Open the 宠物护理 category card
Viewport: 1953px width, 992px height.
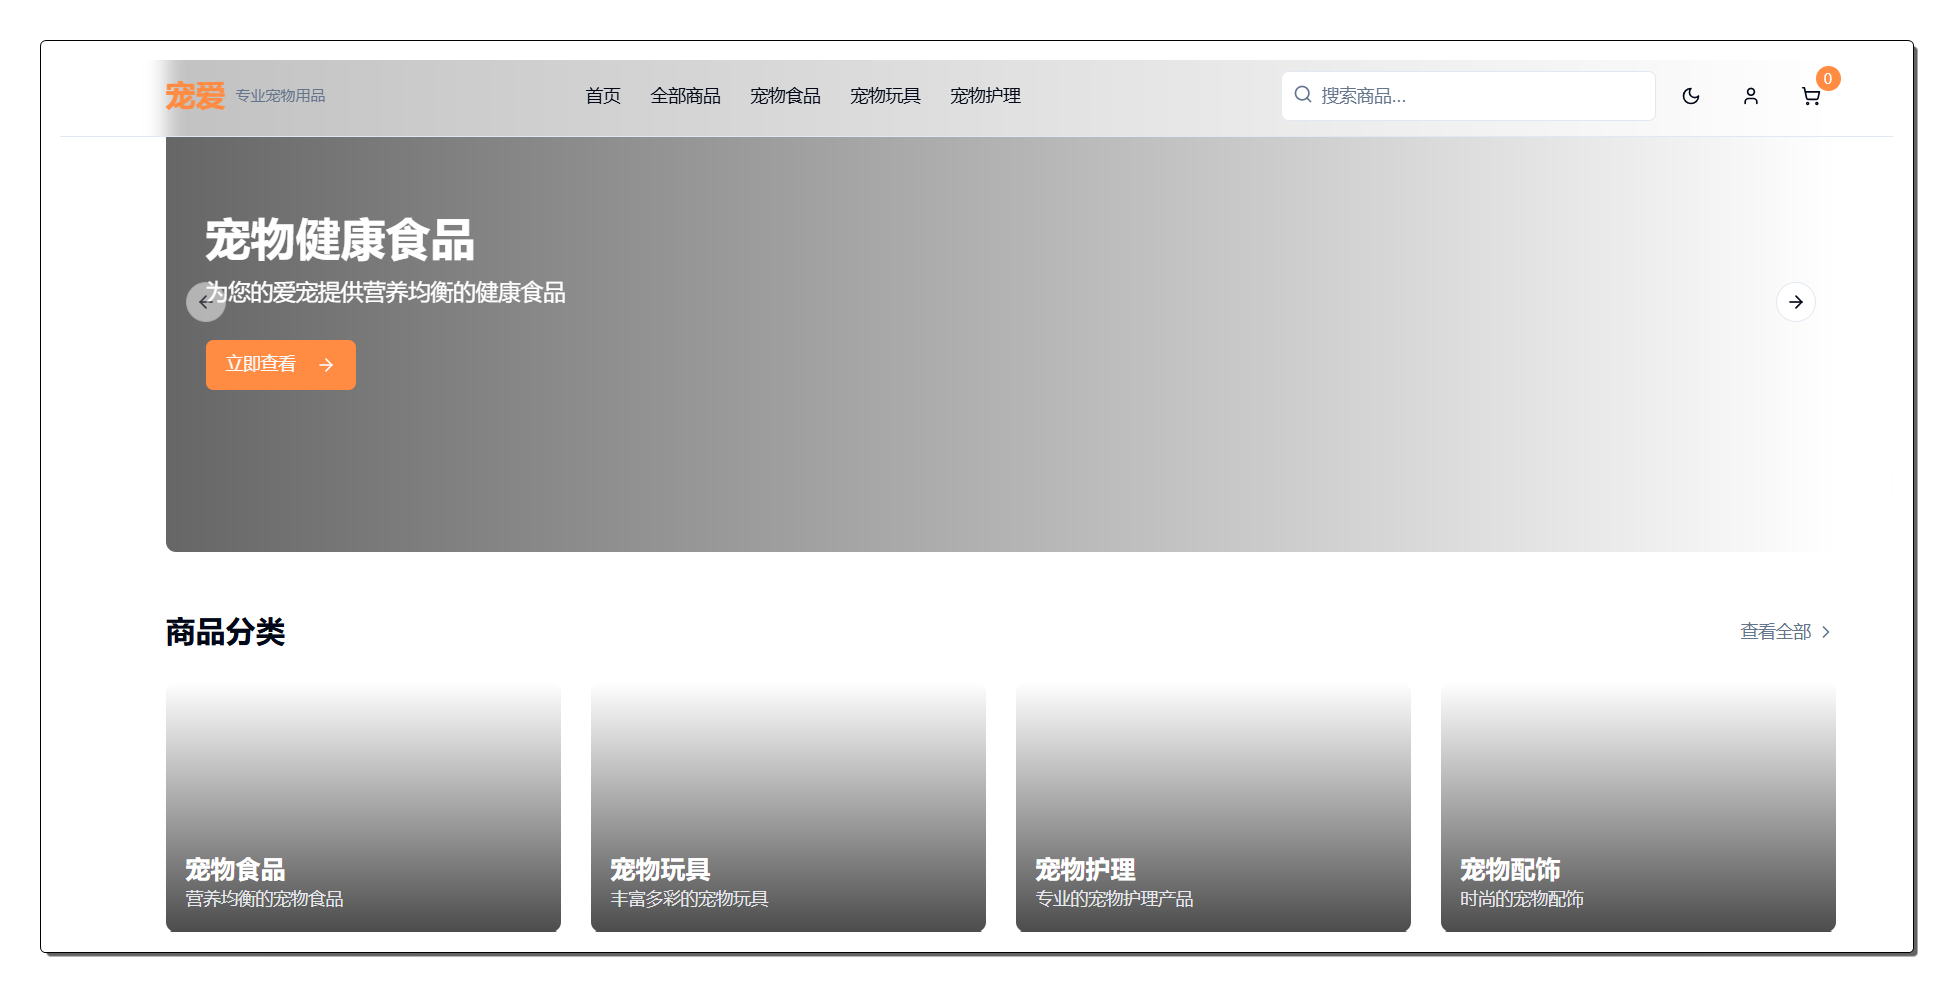pos(1213,808)
